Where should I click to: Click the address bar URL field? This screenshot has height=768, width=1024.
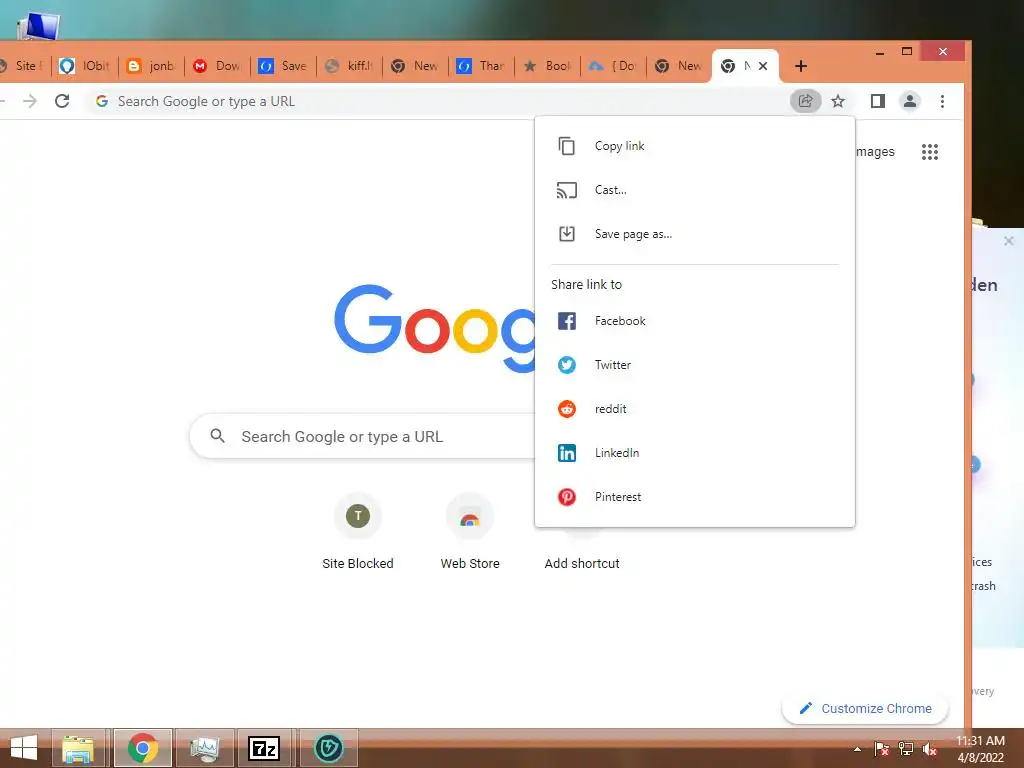(436, 101)
